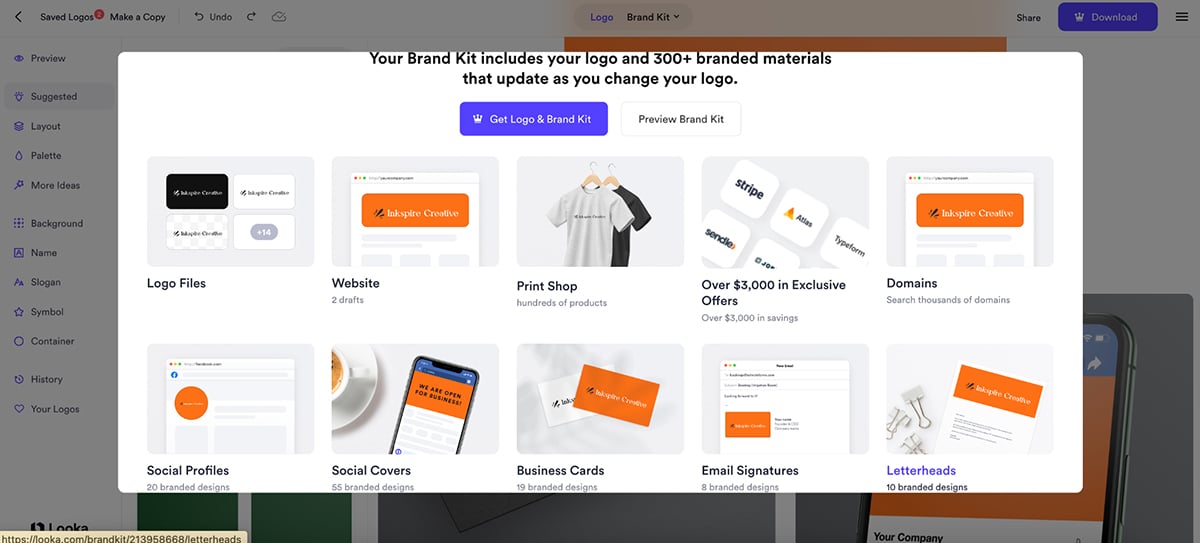1200x543 pixels.
Task: Open Preview with the eye icon in sidebar
Action: coord(19,58)
